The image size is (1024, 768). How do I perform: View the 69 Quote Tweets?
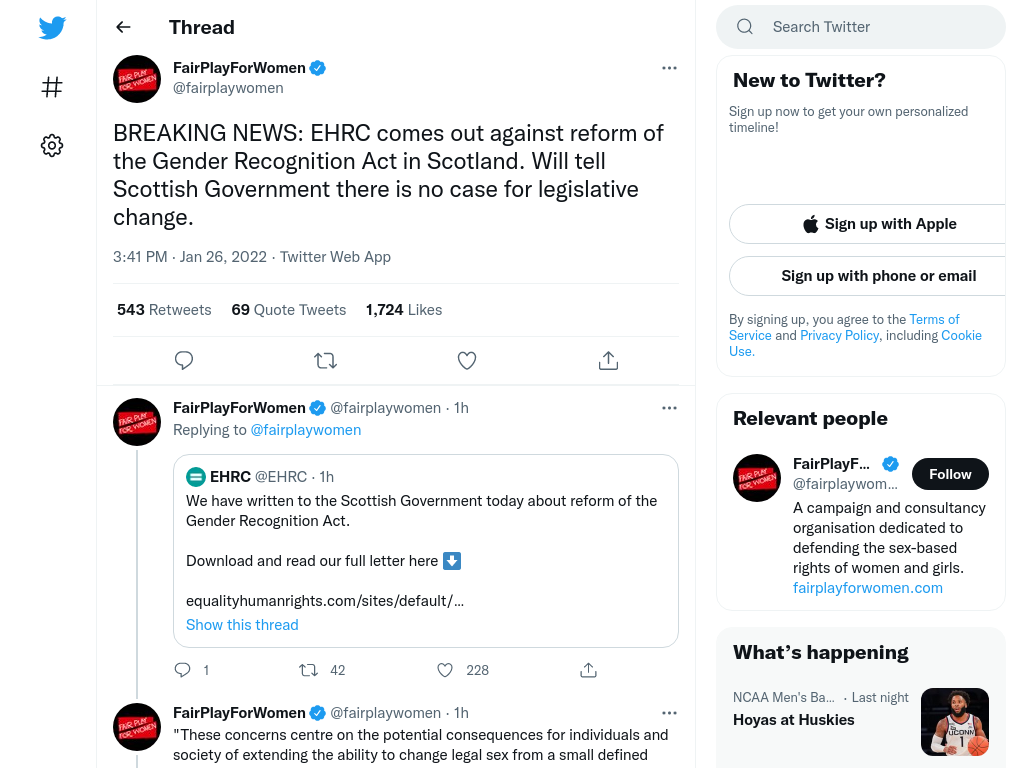[289, 310]
